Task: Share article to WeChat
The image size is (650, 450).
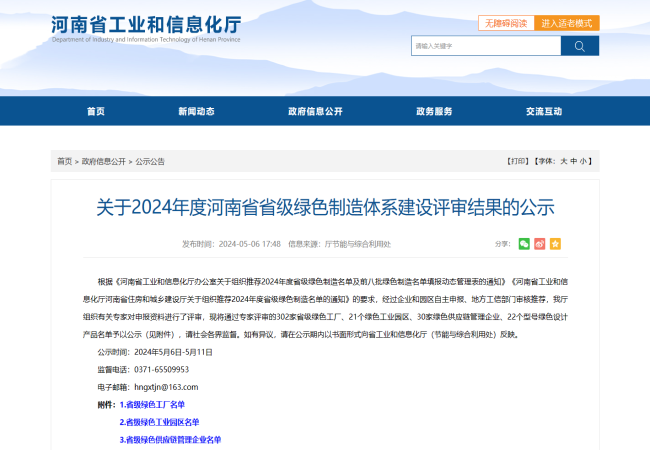Action: (524, 243)
